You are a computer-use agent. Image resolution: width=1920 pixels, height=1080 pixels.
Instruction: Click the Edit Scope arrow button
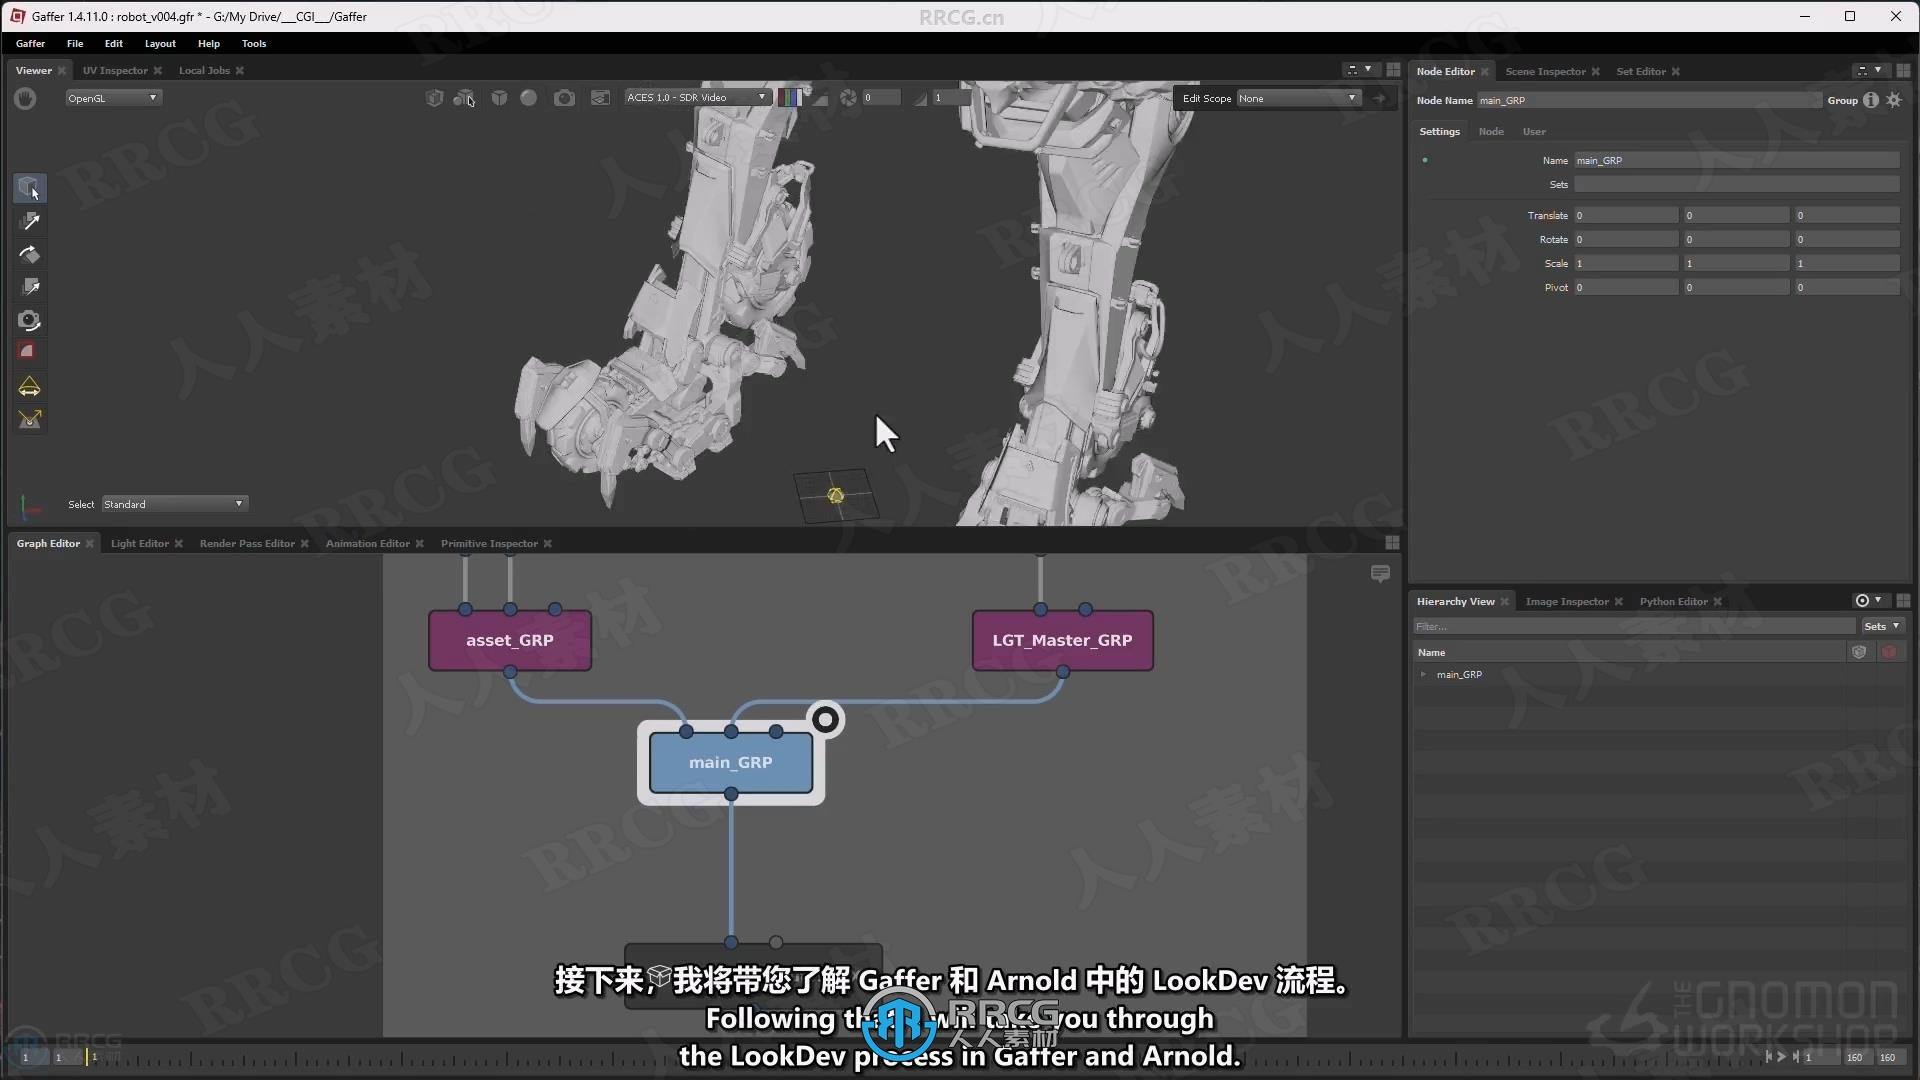click(1380, 98)
